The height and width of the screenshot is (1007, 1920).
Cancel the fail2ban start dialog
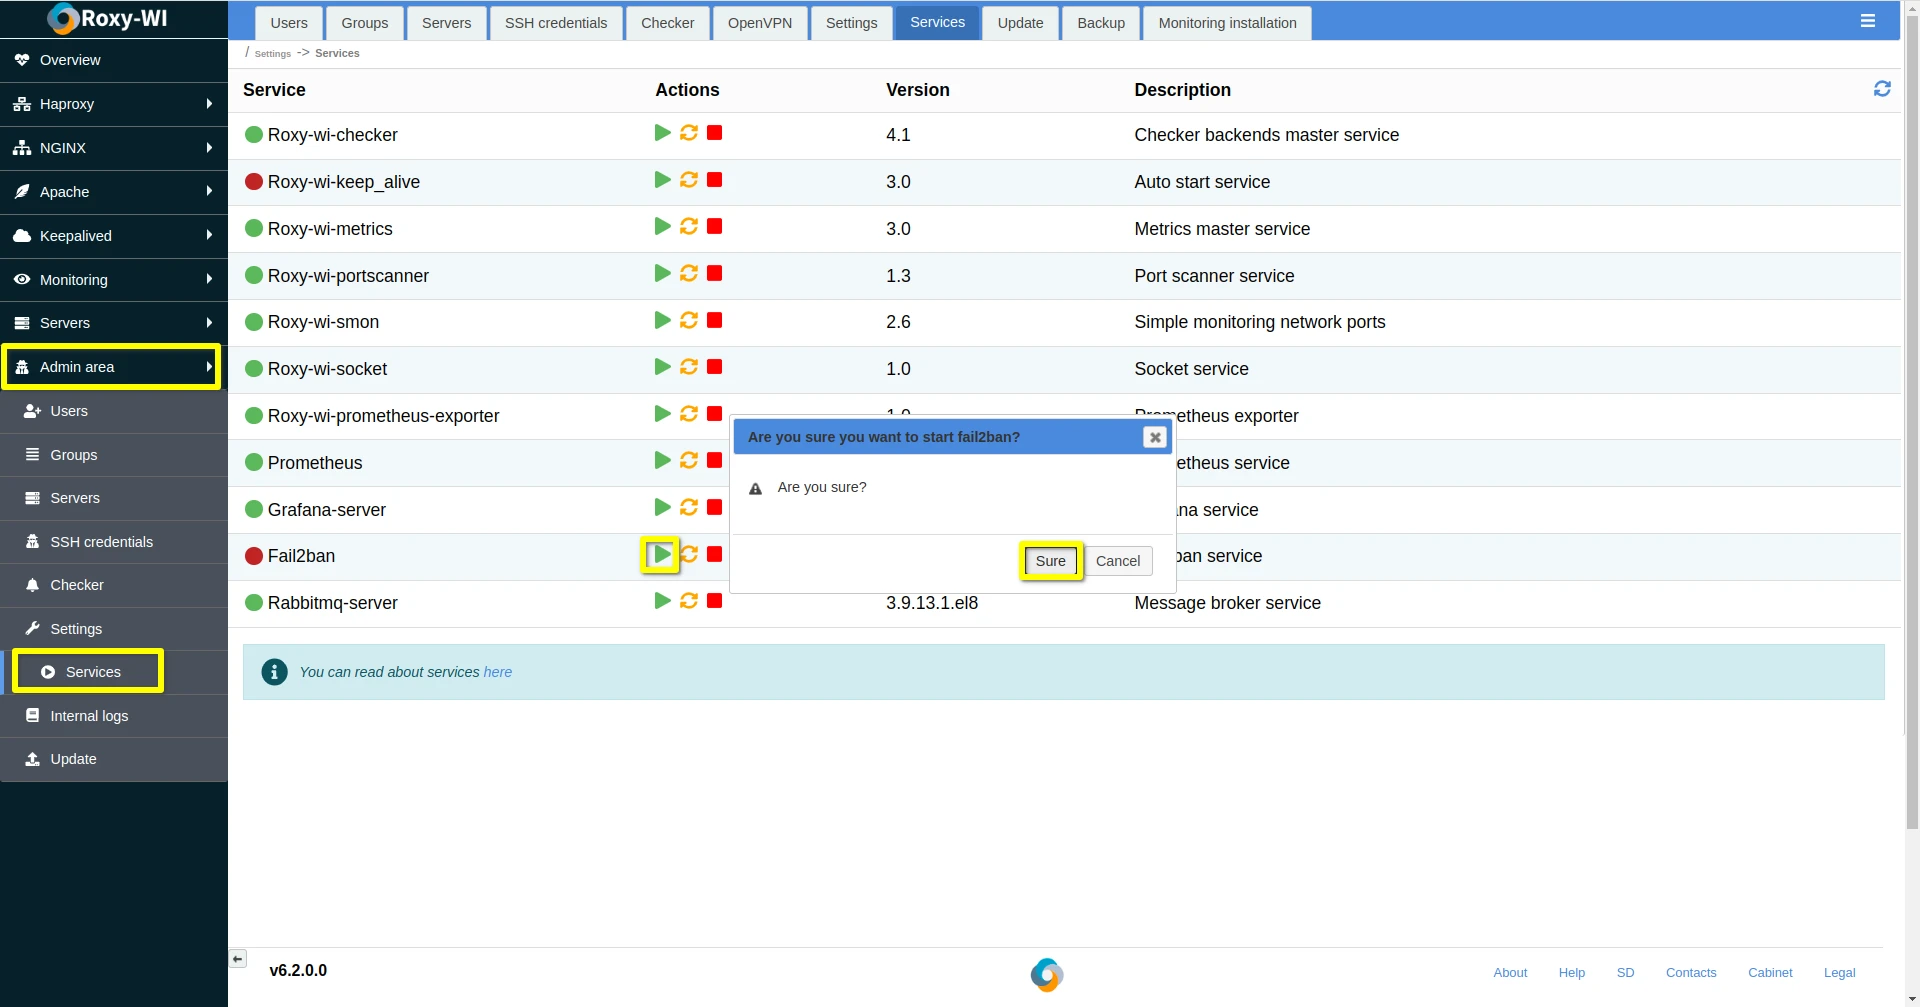(x=1117, y=561)
